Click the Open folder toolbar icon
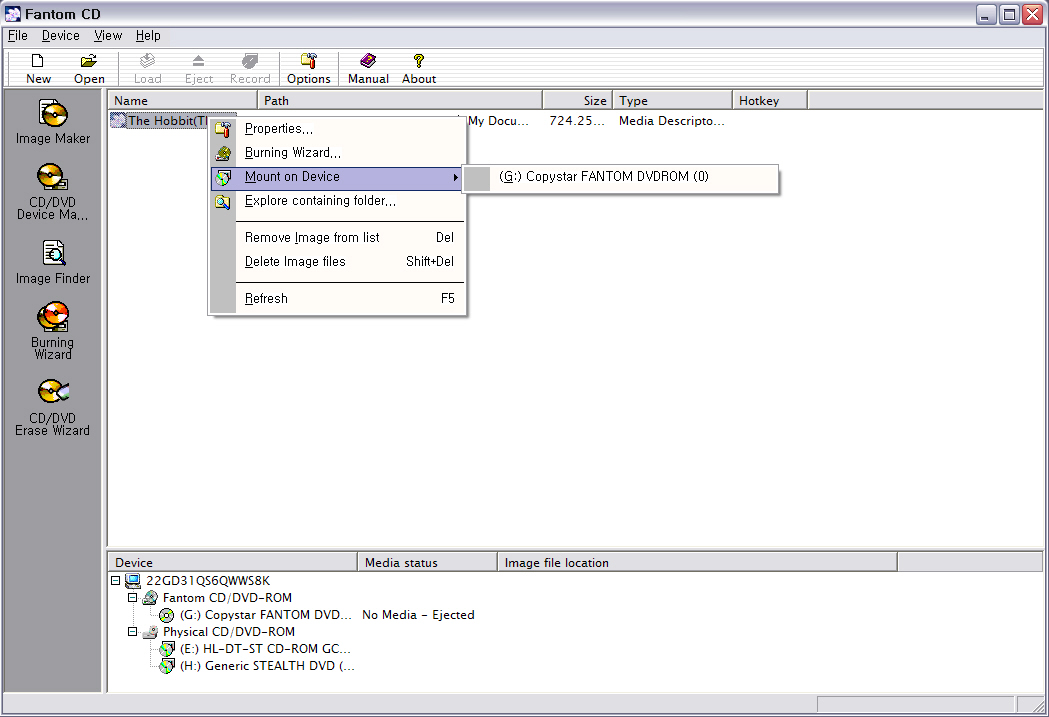 coord(89,69)
